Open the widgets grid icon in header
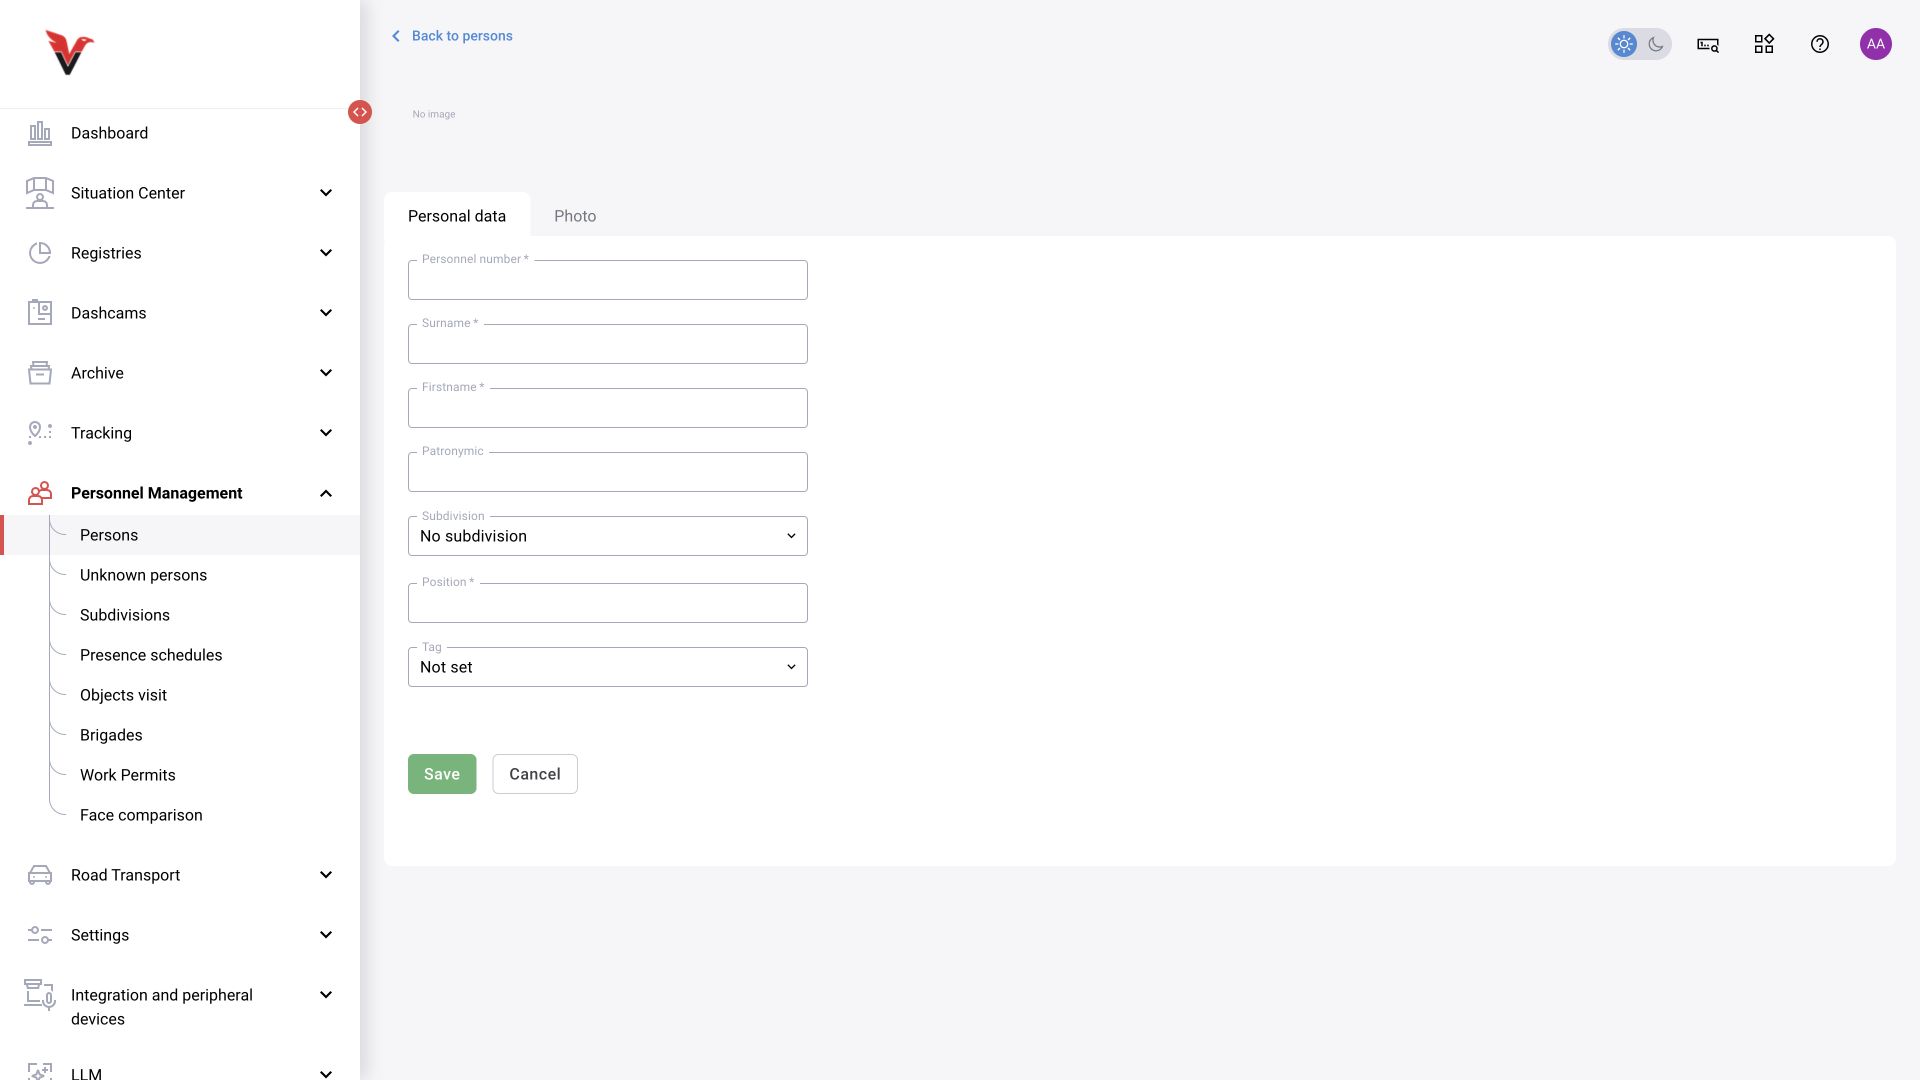 coord(1764,44)
